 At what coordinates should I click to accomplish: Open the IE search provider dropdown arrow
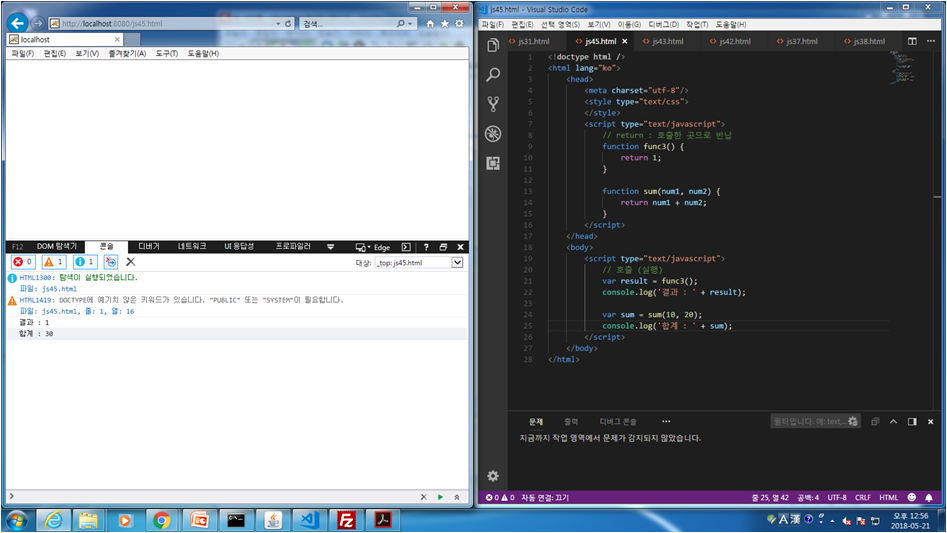point(410,24)
